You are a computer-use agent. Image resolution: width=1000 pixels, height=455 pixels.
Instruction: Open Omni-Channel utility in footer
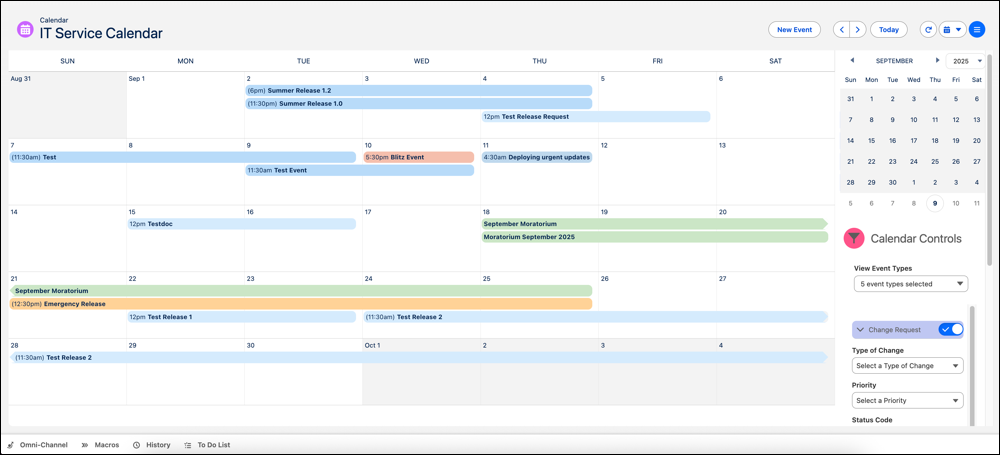click(x=38, y=445)
